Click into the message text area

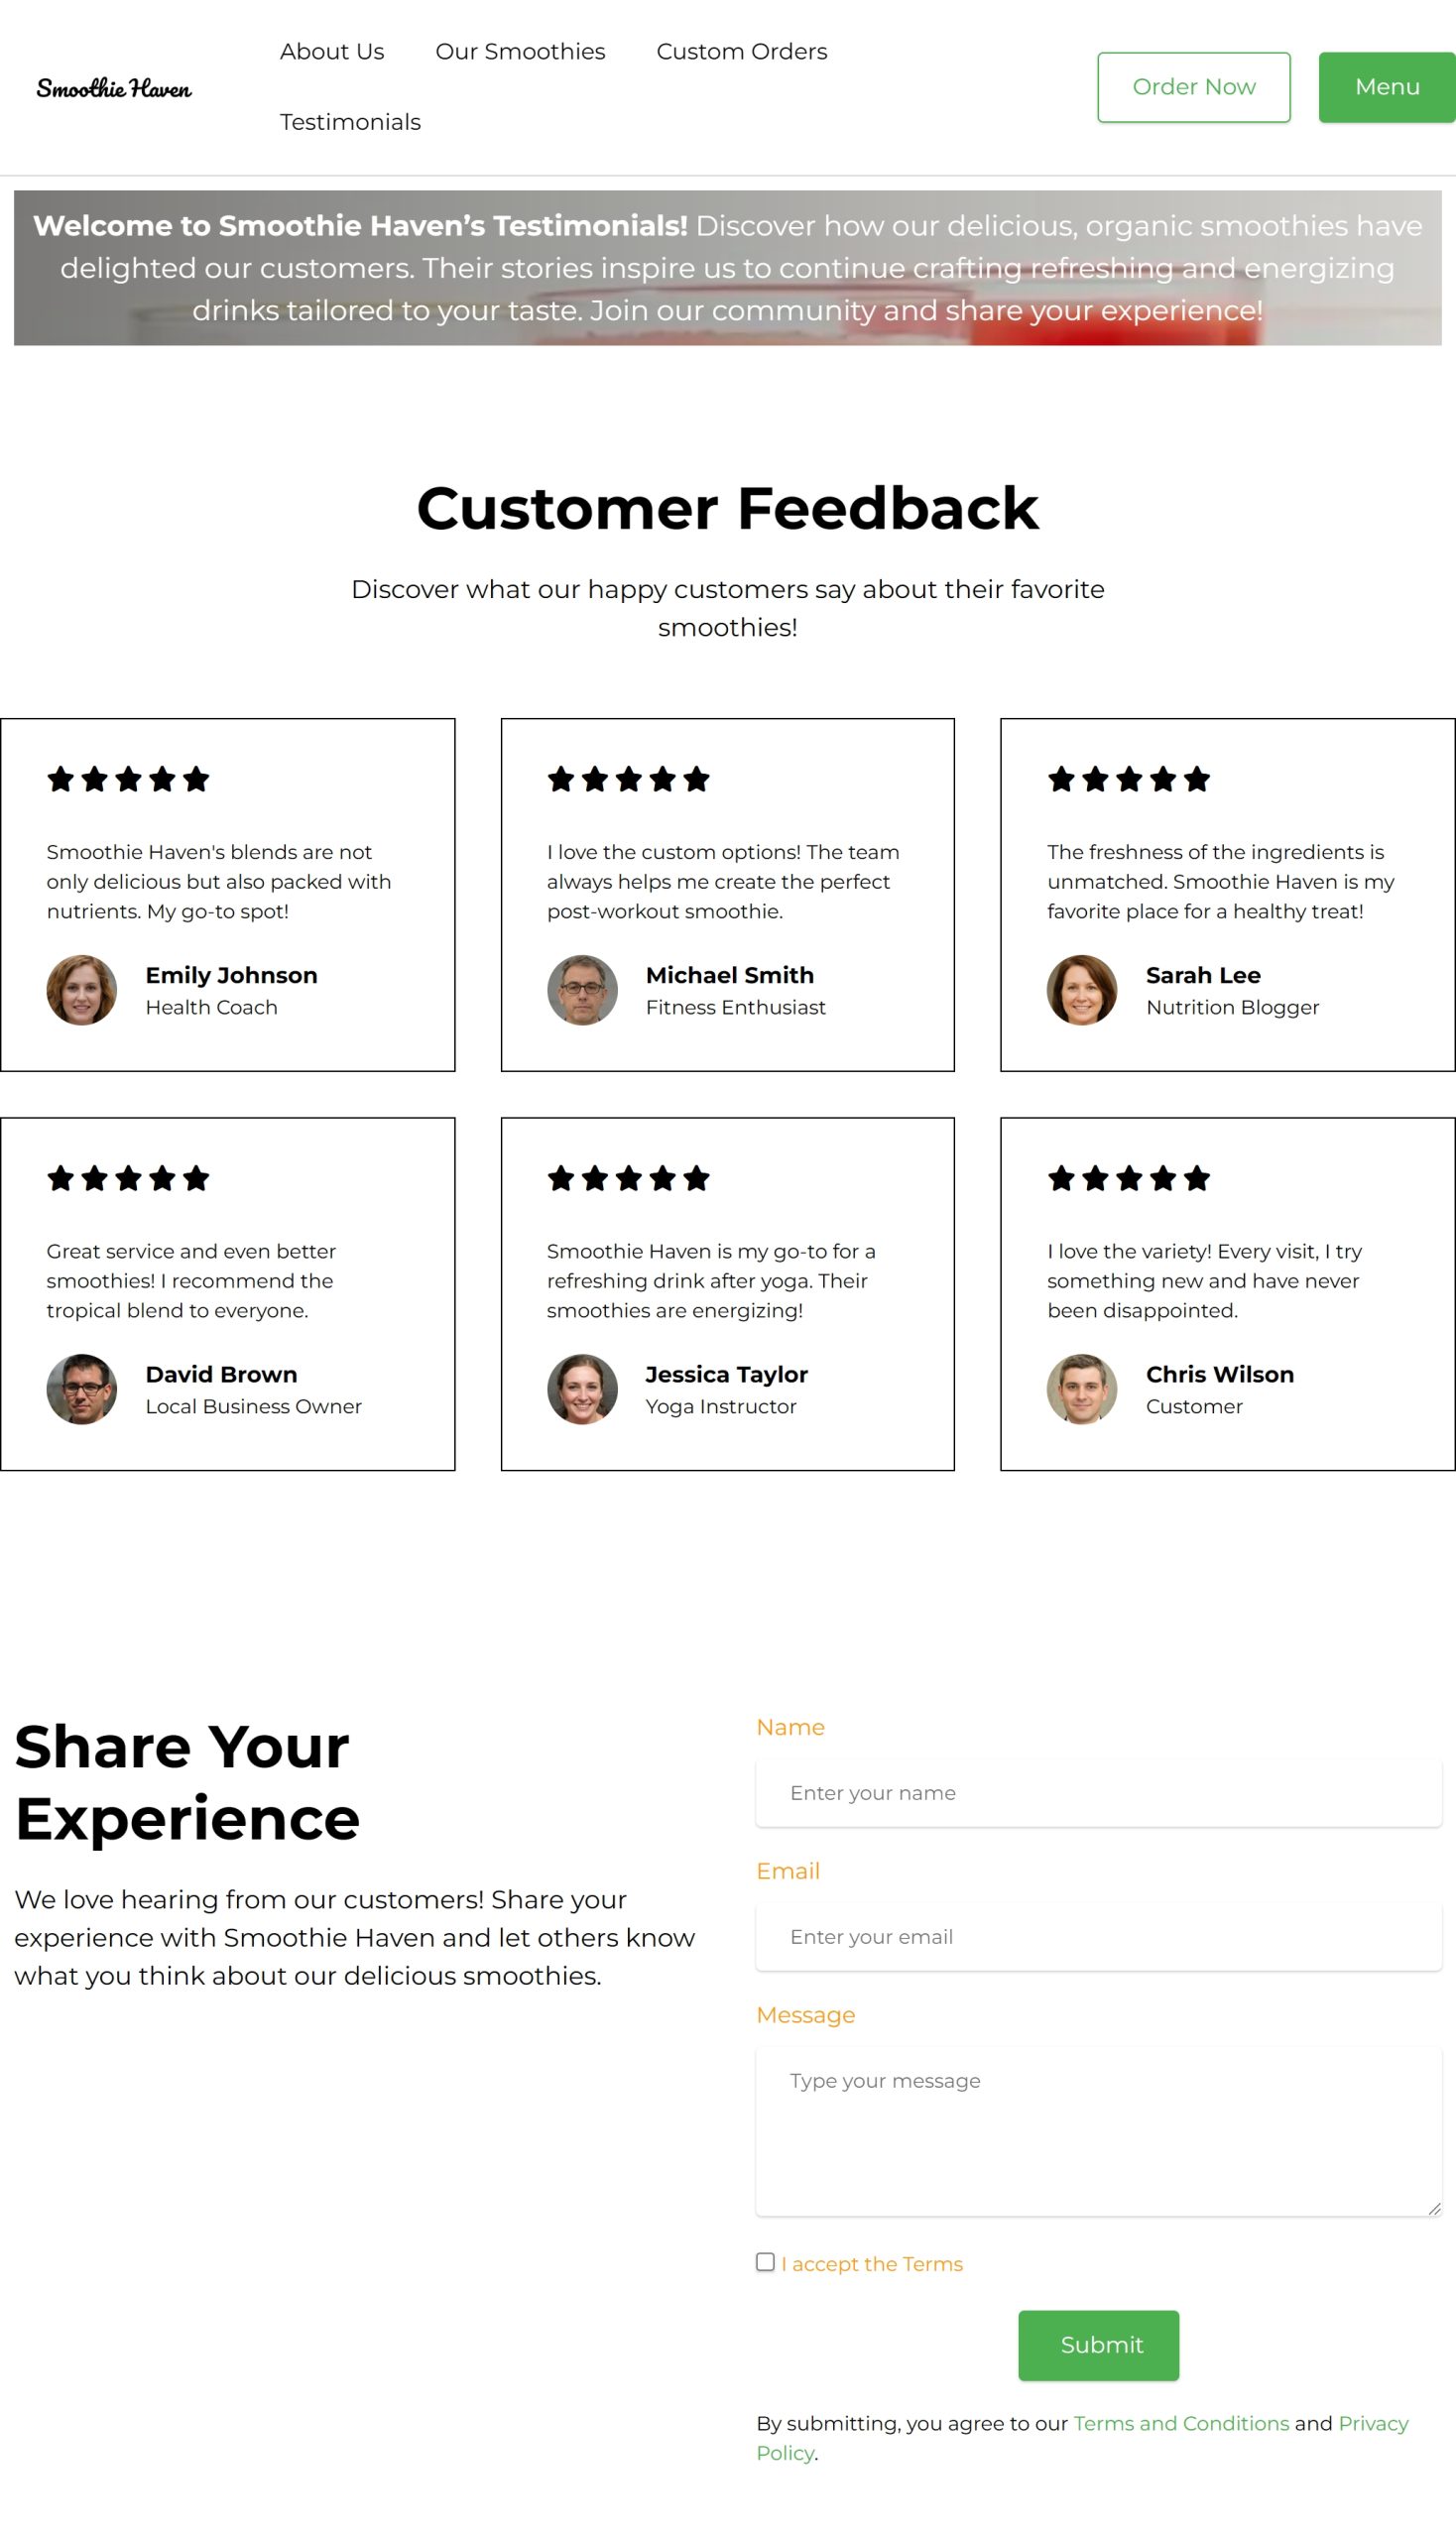pos(1098,2130)
